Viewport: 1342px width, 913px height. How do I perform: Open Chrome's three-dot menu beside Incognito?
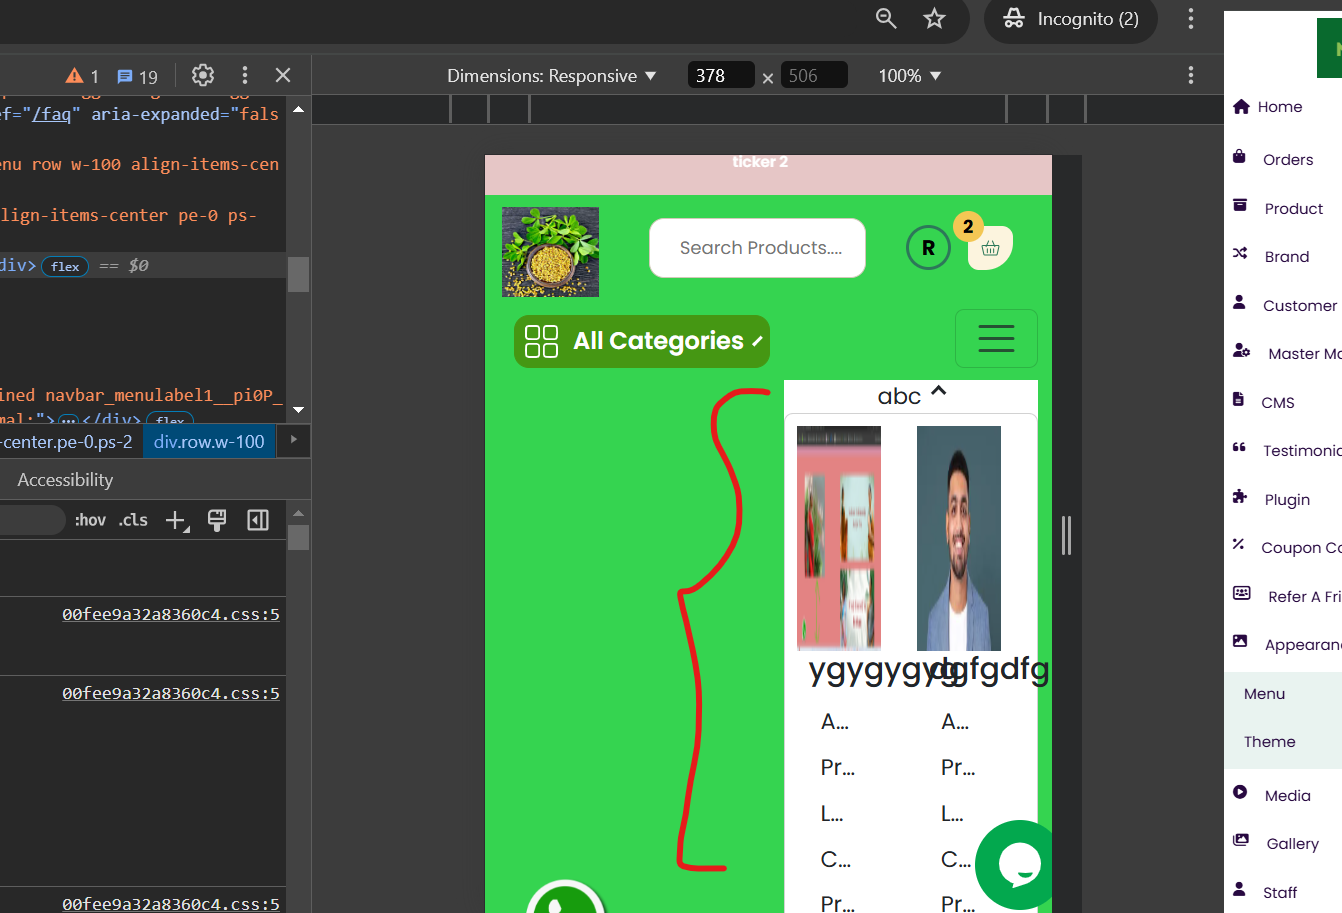[x=1190, y=18]
